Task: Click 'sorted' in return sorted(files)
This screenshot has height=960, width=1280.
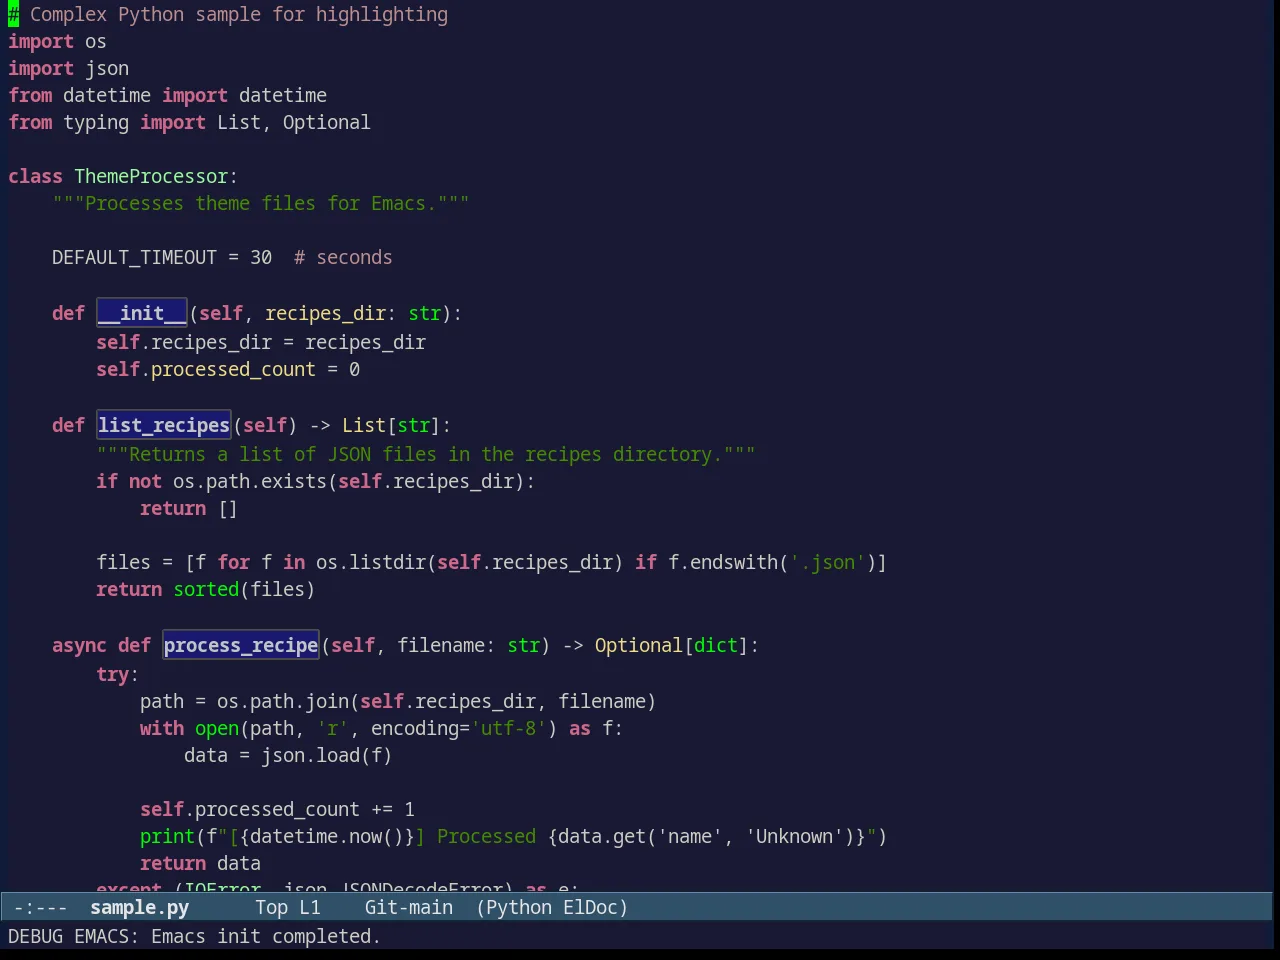Action: pyautogui.click(x=206, y=589)
